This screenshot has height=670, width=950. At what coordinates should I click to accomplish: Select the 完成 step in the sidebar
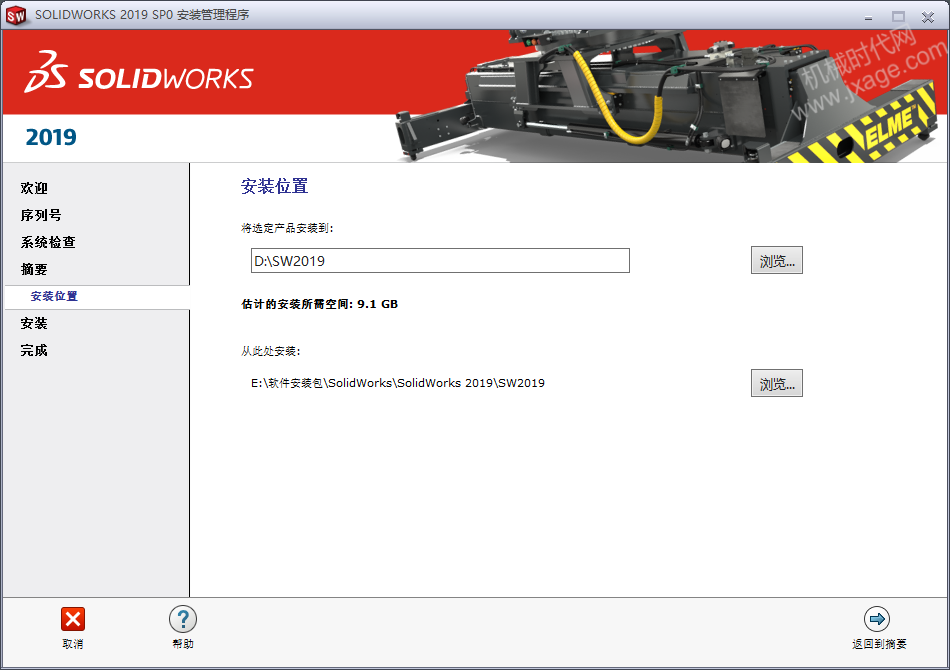tap(34, 350)
